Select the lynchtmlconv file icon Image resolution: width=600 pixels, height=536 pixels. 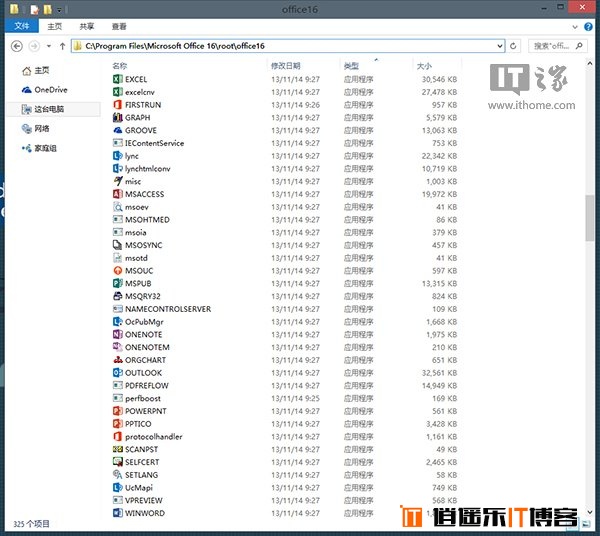(x=117, y=168)
